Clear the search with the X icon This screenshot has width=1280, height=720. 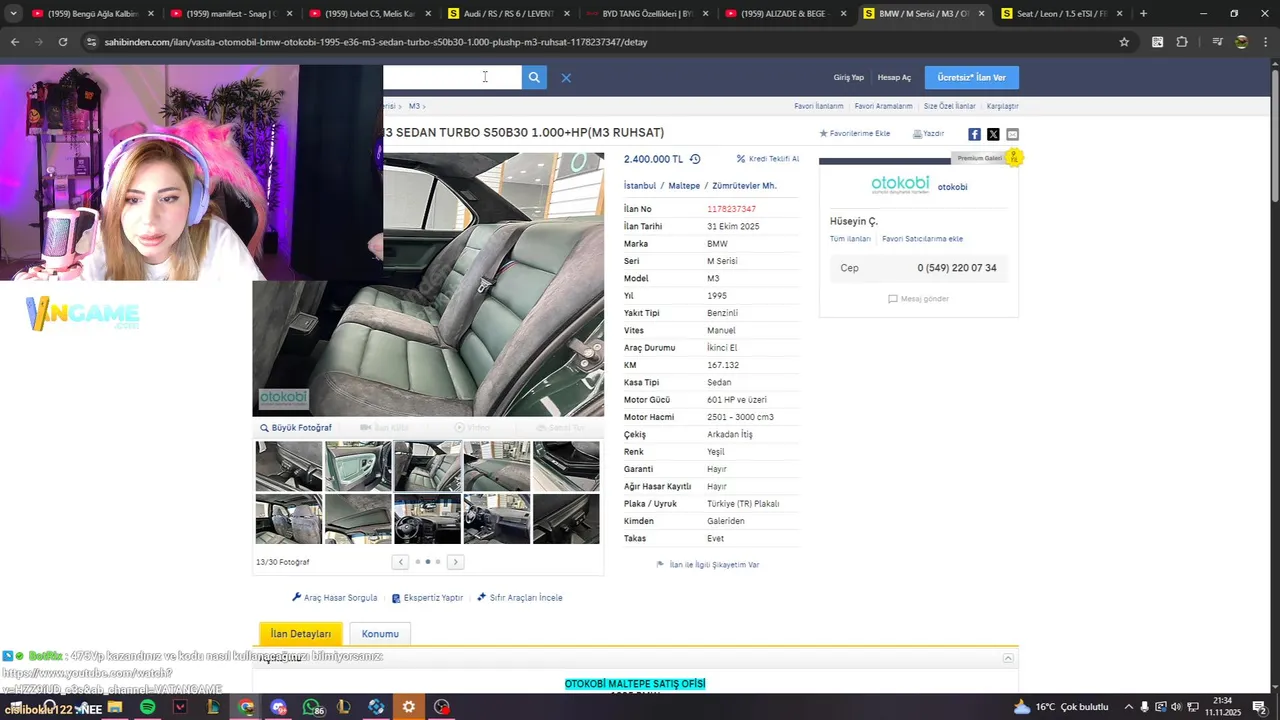click(566, 77)
